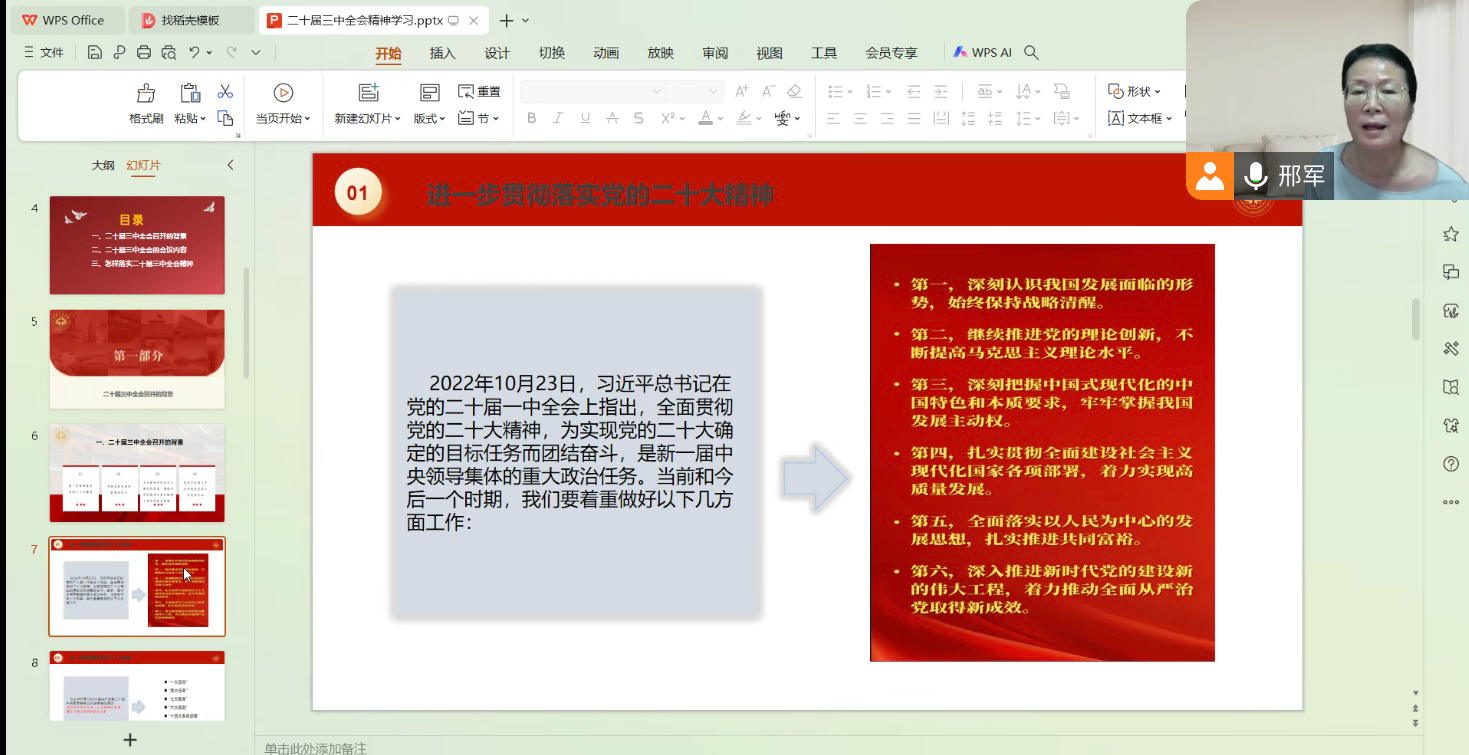Image resolution: width=1469 pixels, height=755 pixels.
Task: Click the Save icon in quick toolbar
Action: 95,52
